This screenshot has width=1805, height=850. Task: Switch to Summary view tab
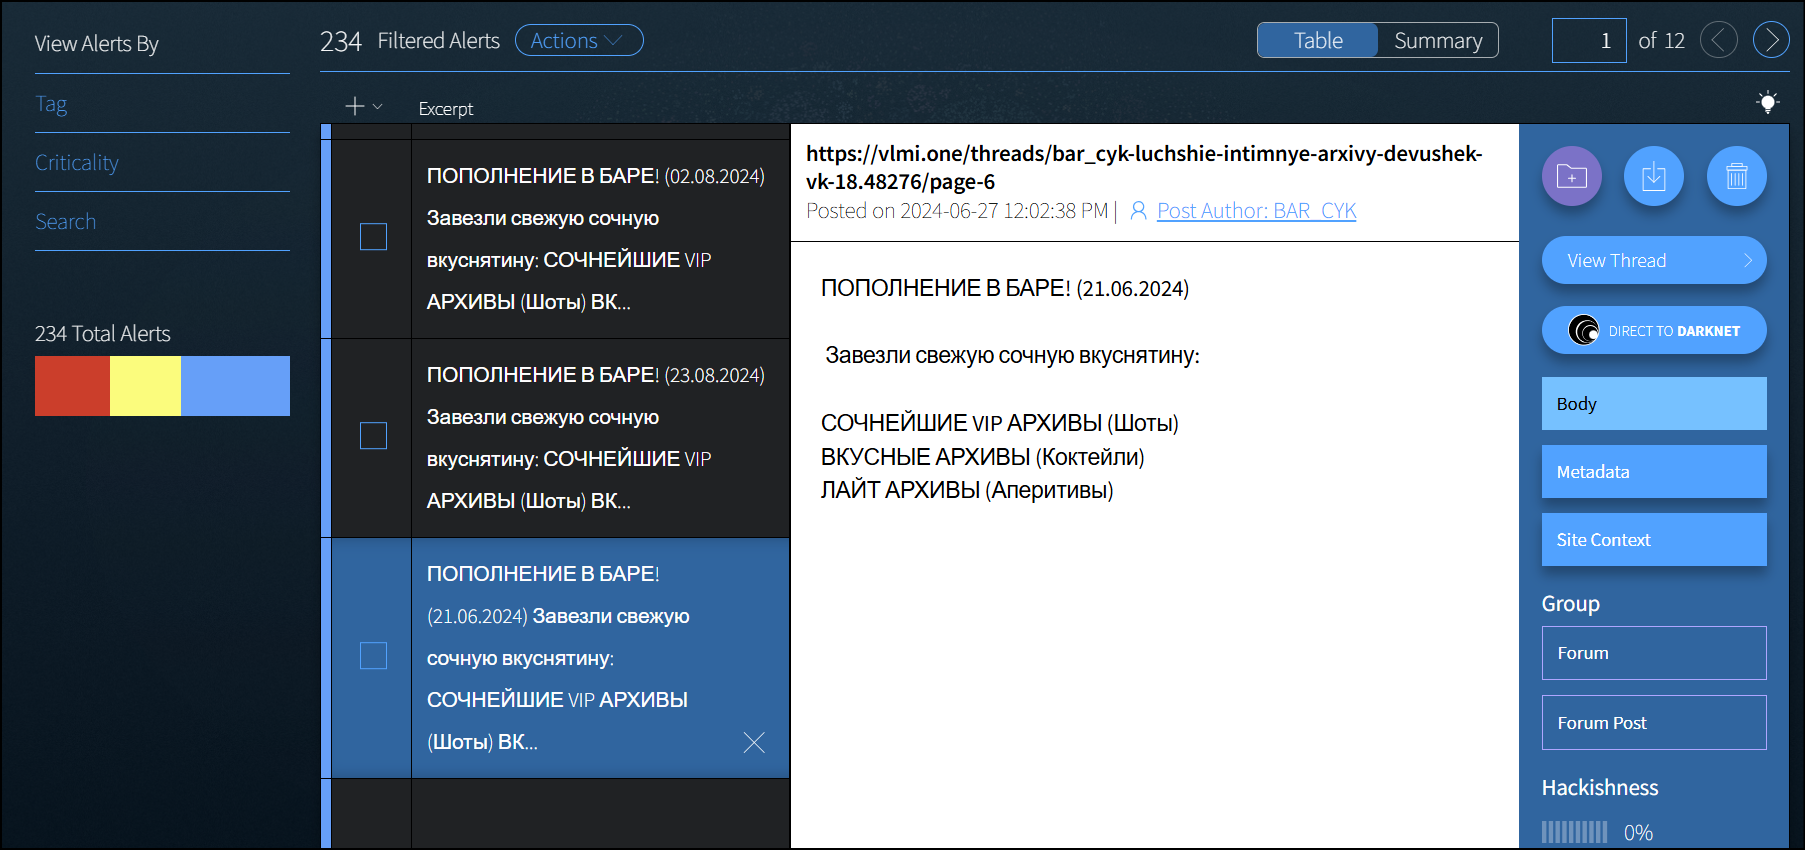pyautogui.click(x=1437, y=40)
